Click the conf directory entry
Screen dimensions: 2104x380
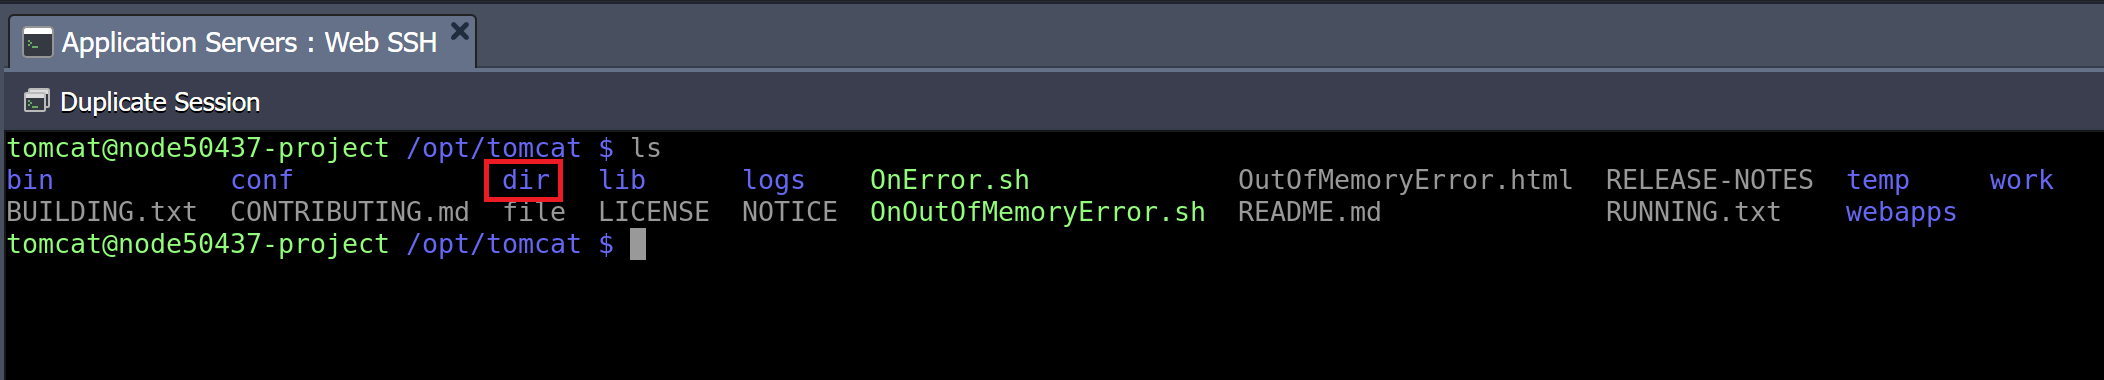pos(262,180)
